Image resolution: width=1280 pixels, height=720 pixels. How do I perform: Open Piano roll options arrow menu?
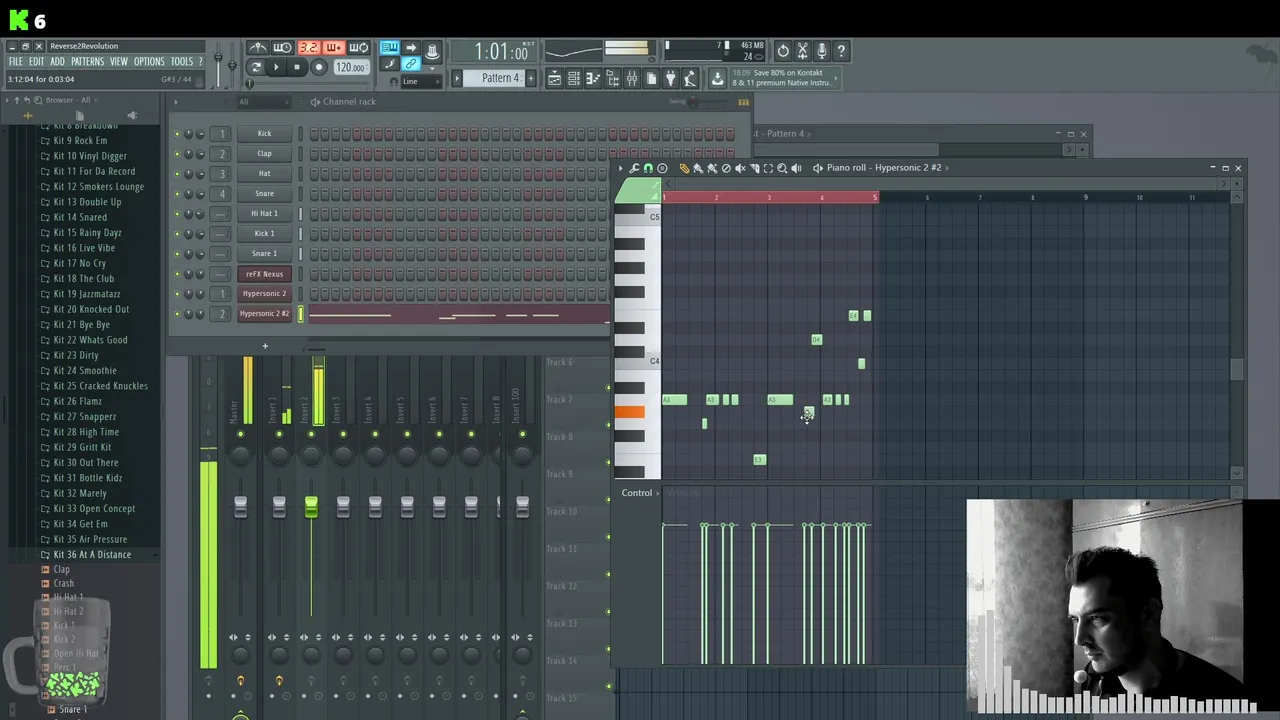pyautogui.click(x=620, y=168)
